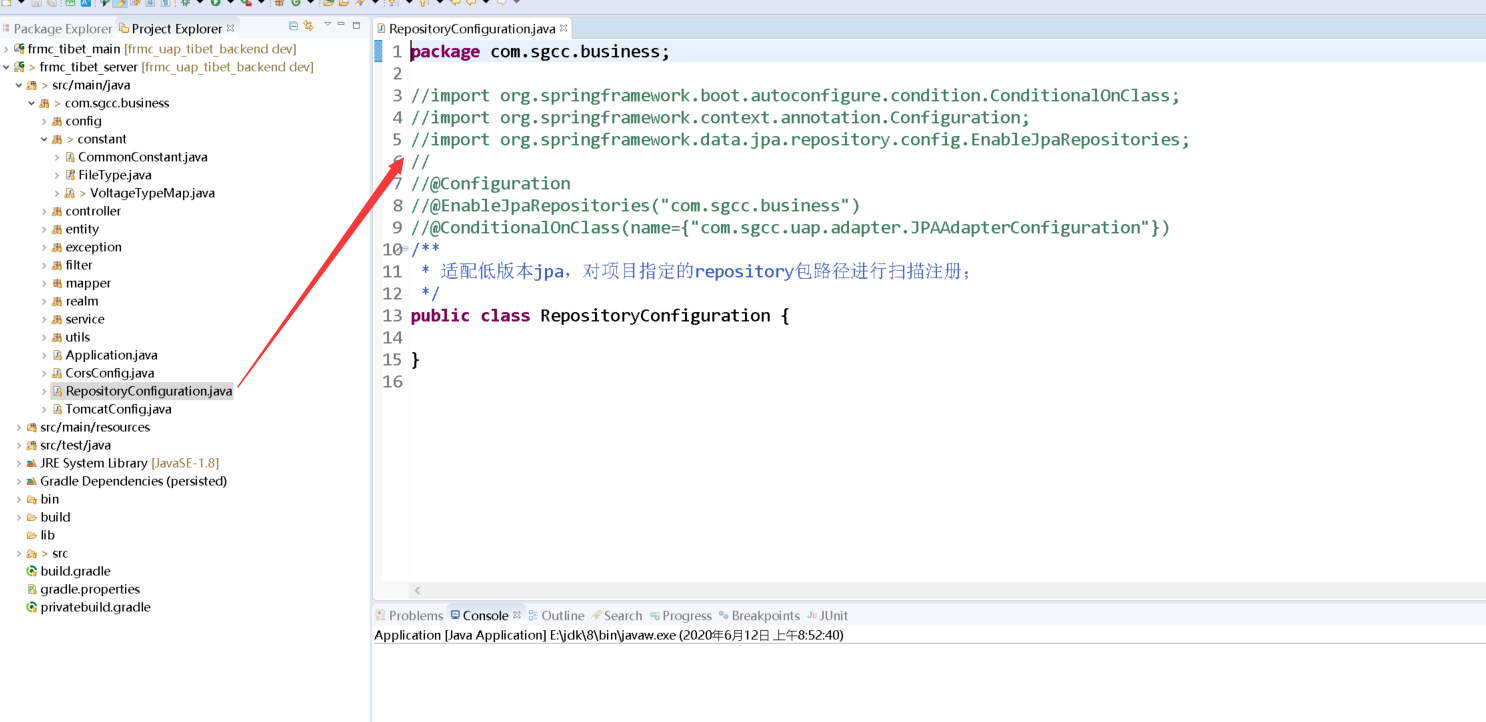Collapse All items in Project Explorer
The width and height of the screenshot is (1486, 722).
click(x=293, y=27)
